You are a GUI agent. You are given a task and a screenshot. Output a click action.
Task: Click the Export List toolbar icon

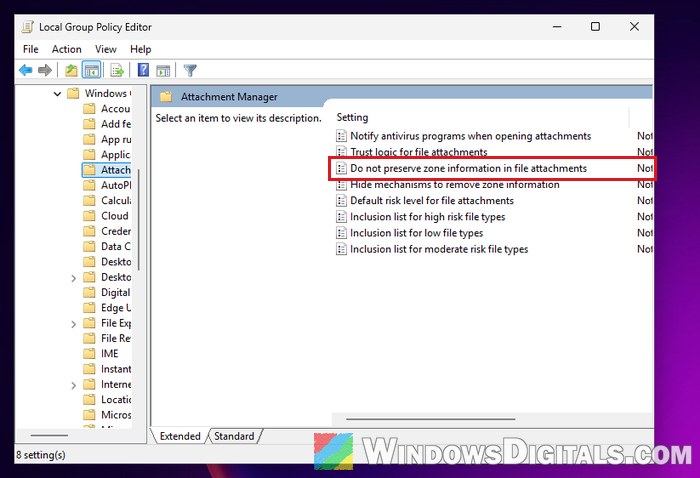(x=117, y=70)
